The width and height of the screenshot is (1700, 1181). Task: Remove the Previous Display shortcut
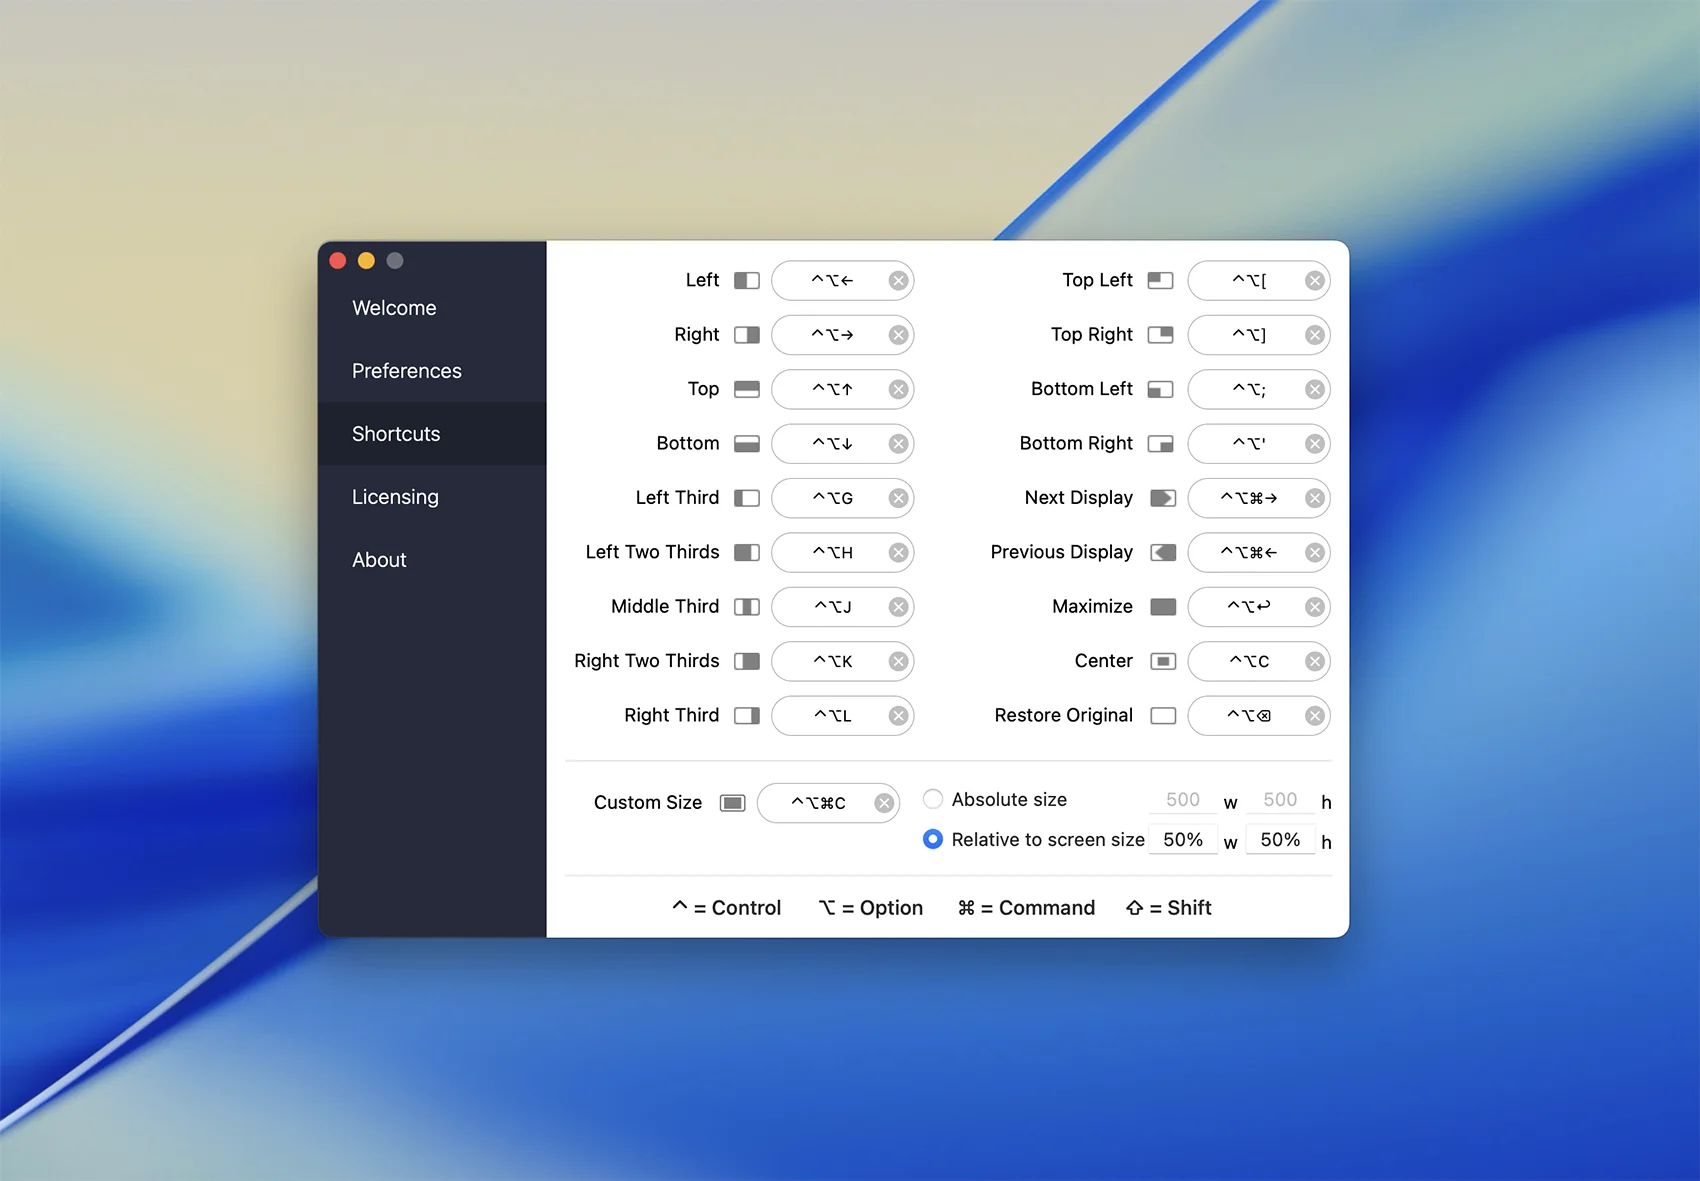[x=1314, y=553]
